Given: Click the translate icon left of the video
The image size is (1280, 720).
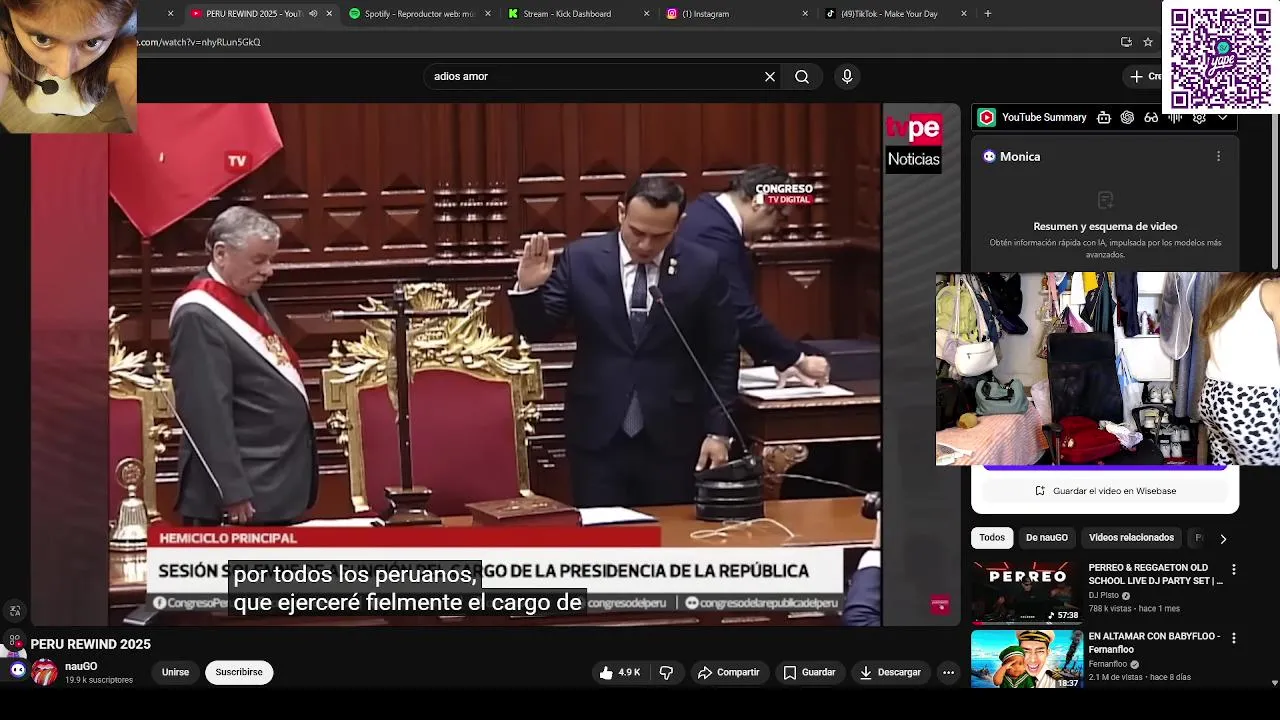Looking at the screenshot, I should pos(15,611).
